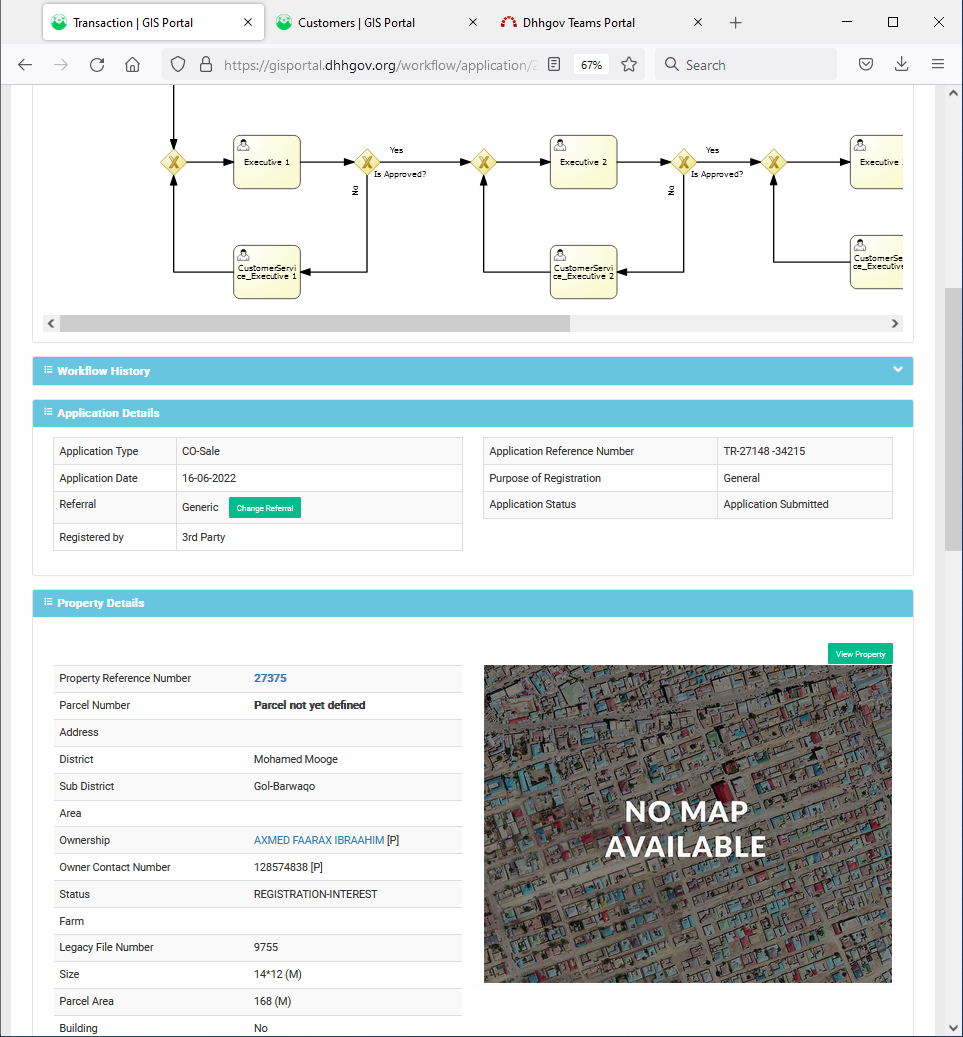Close the Customers GIS Portal tab
The image size is (963, 1037).
point(473,22)
